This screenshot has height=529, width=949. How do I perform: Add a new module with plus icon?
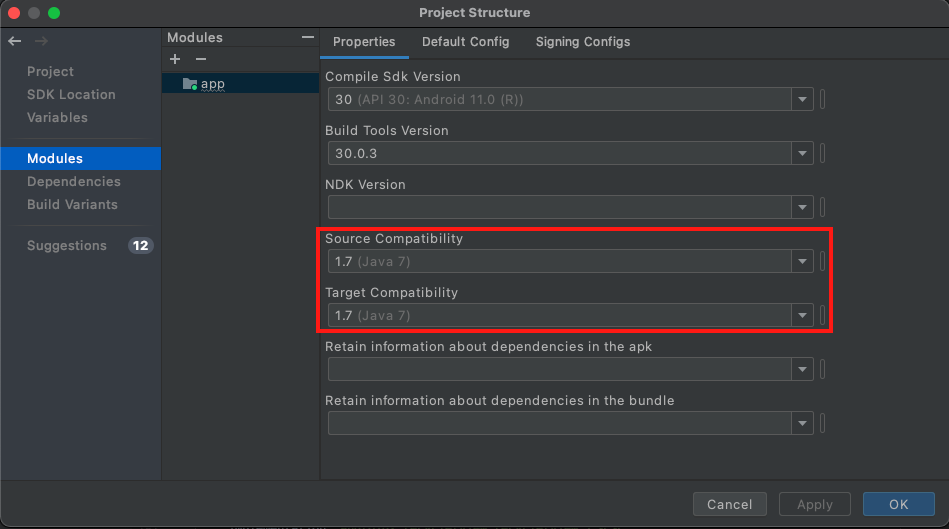[x=175, y=60]
